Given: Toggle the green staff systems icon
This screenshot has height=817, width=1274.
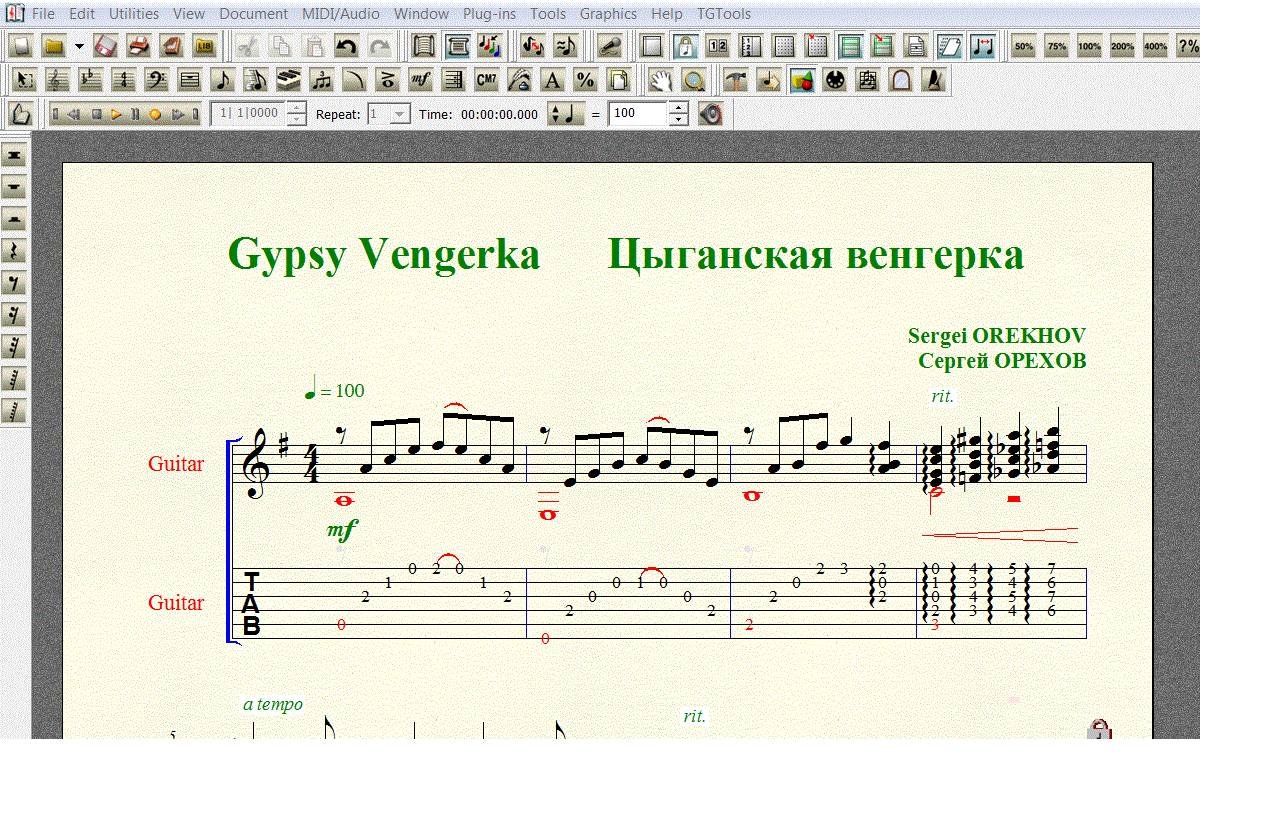Looking at the screenshot, I should coord(850,46).
